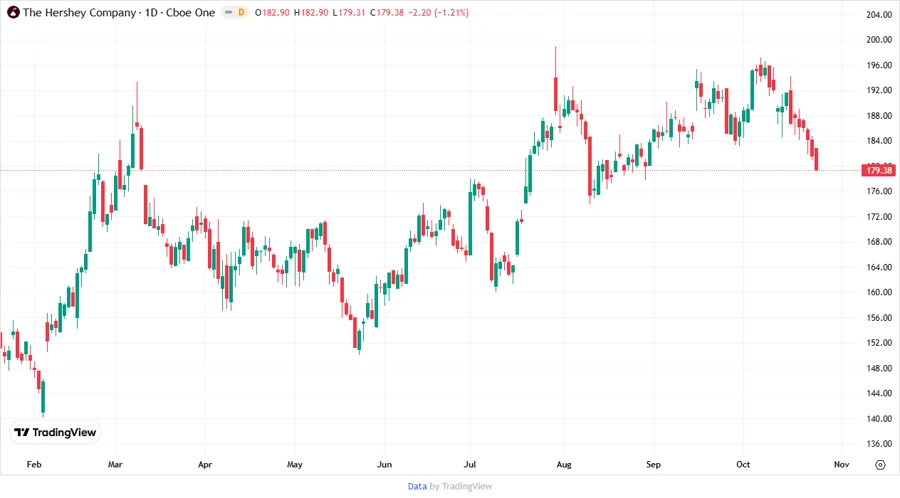Click the 188.00 price axis label
Viewport: 900px width, 498px height.
coord(879,115)
